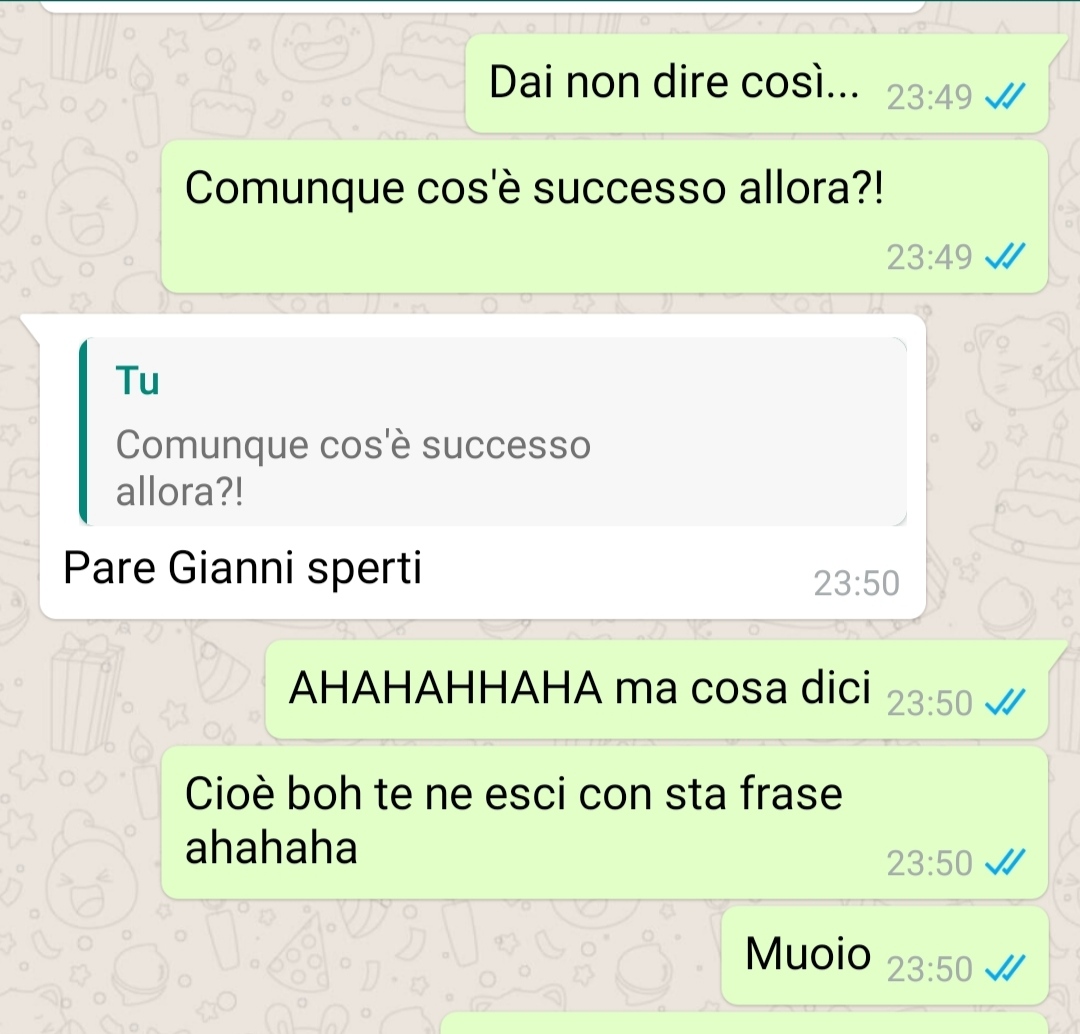Select the "AHAHAHHAHA ma cosa dici" message
Image resolution: width=1080 pixels, height=1034 pixels.
coord(657,689)
